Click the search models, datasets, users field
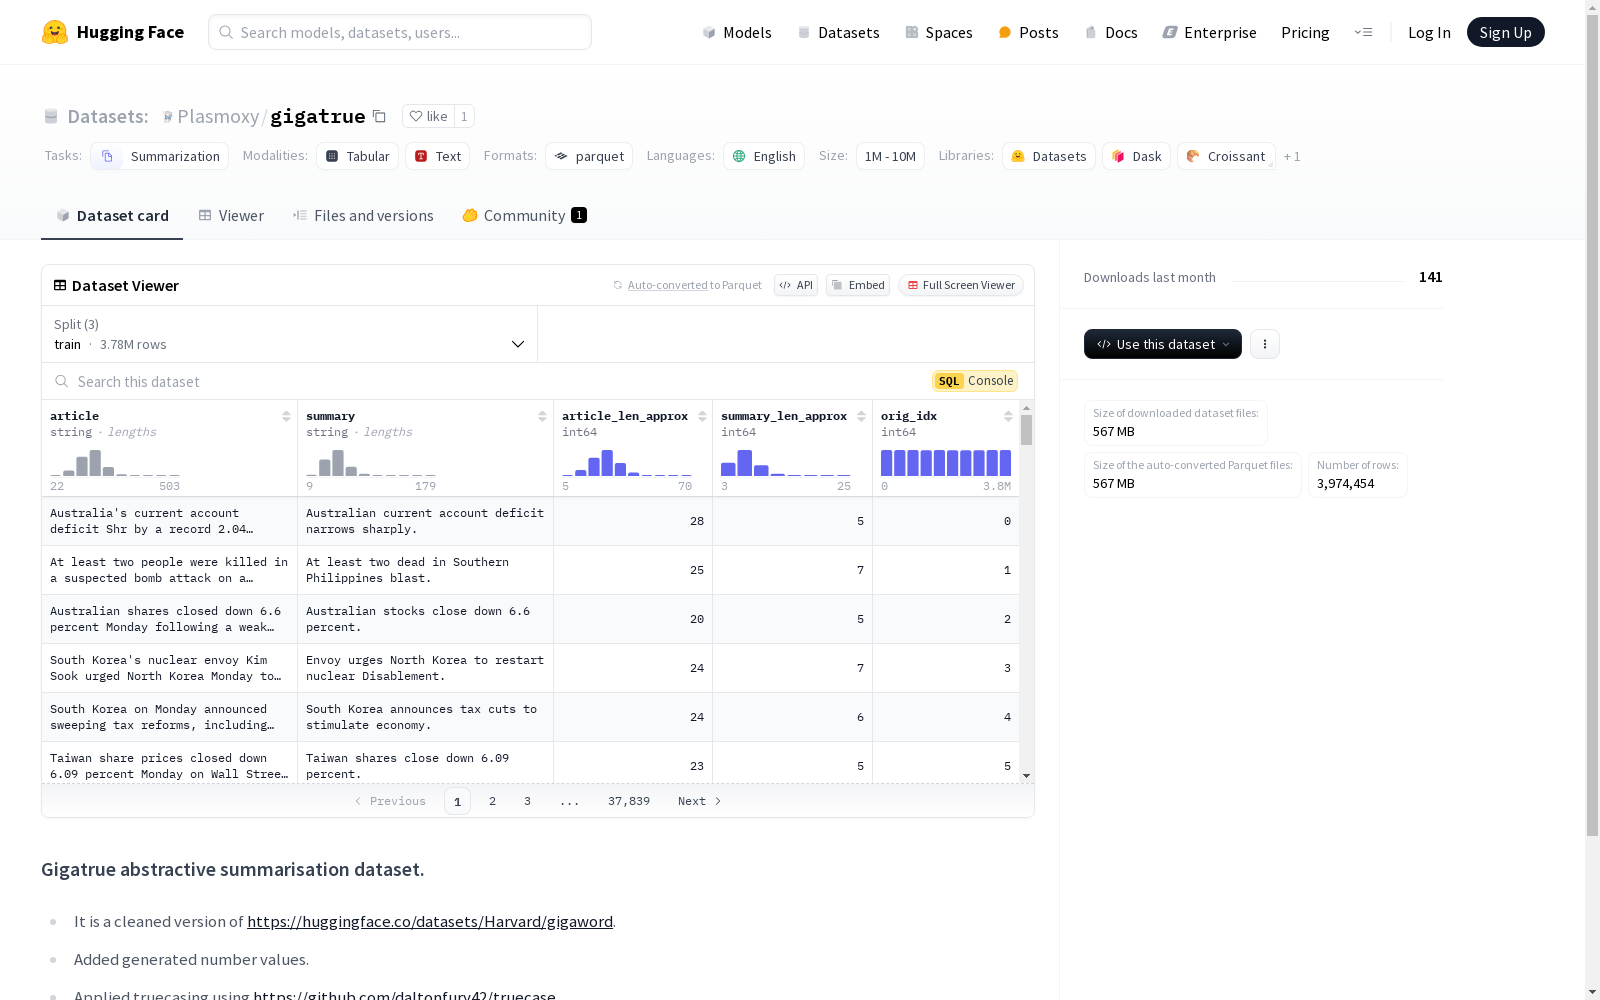 pos(400,32)
